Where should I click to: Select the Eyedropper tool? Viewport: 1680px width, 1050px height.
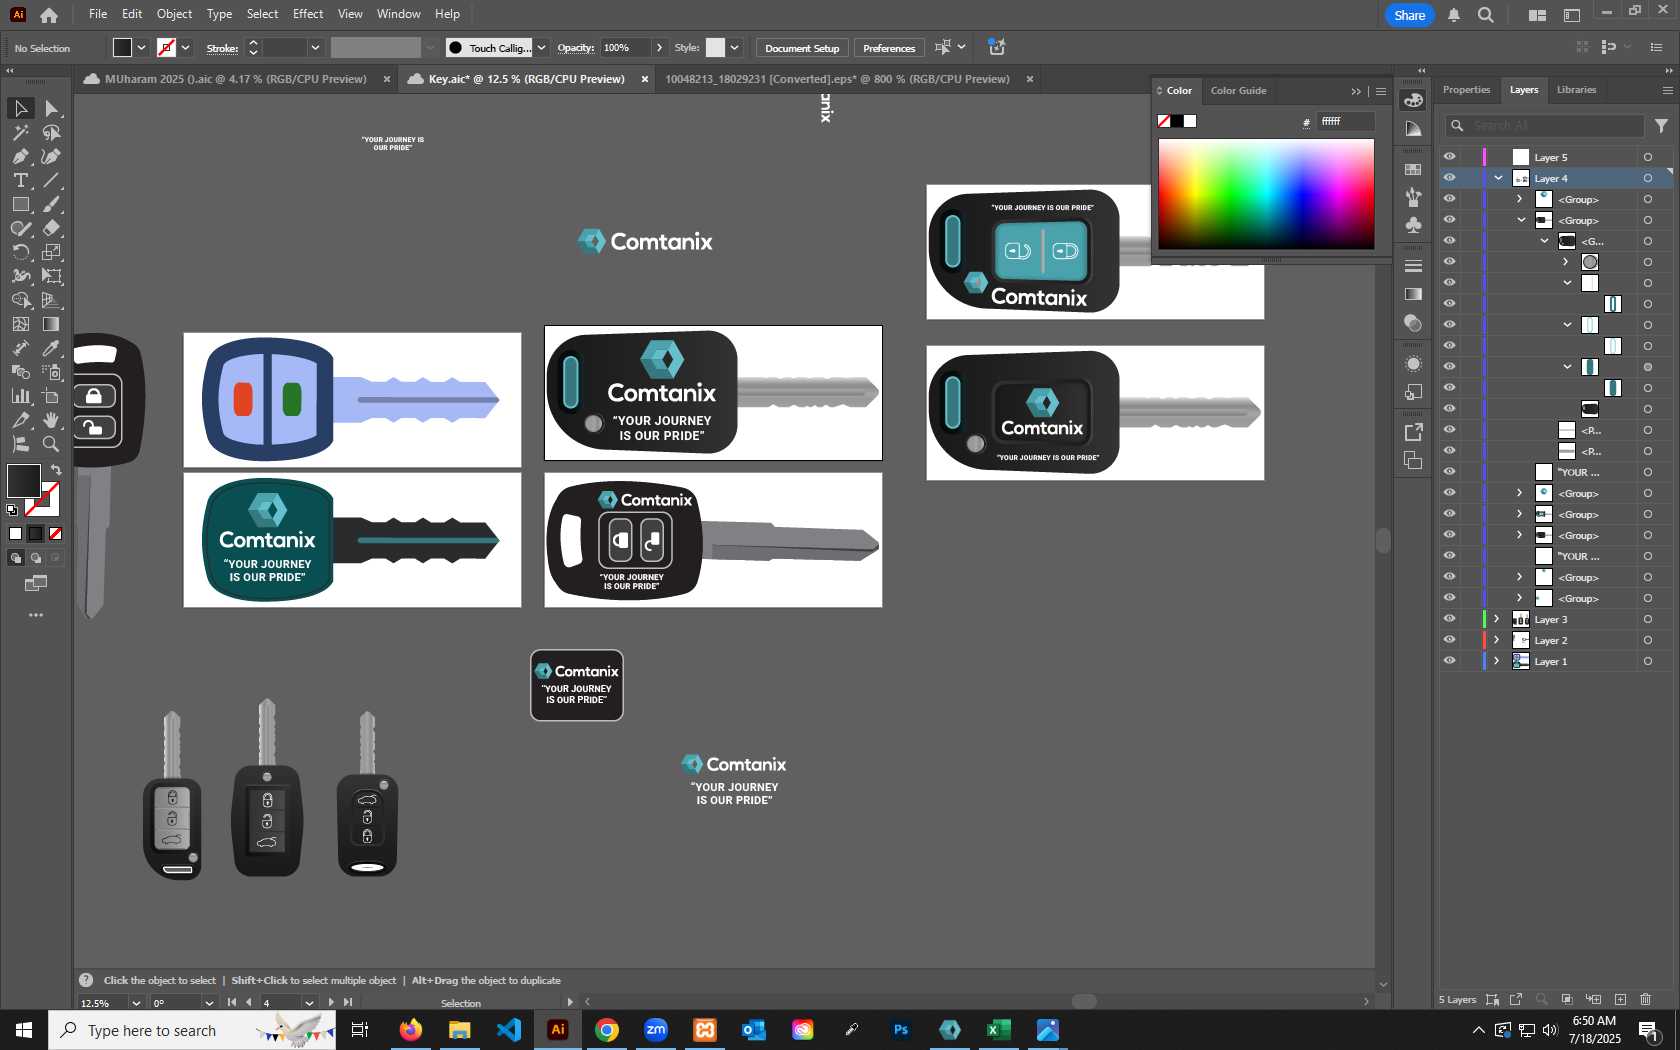click(52, 348)
